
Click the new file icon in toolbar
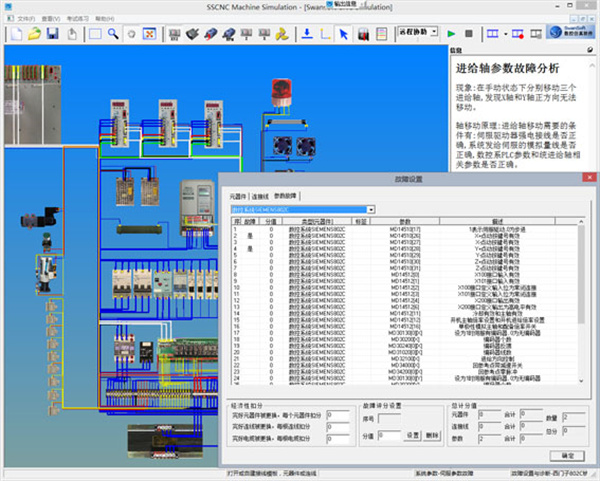point(14,34)
